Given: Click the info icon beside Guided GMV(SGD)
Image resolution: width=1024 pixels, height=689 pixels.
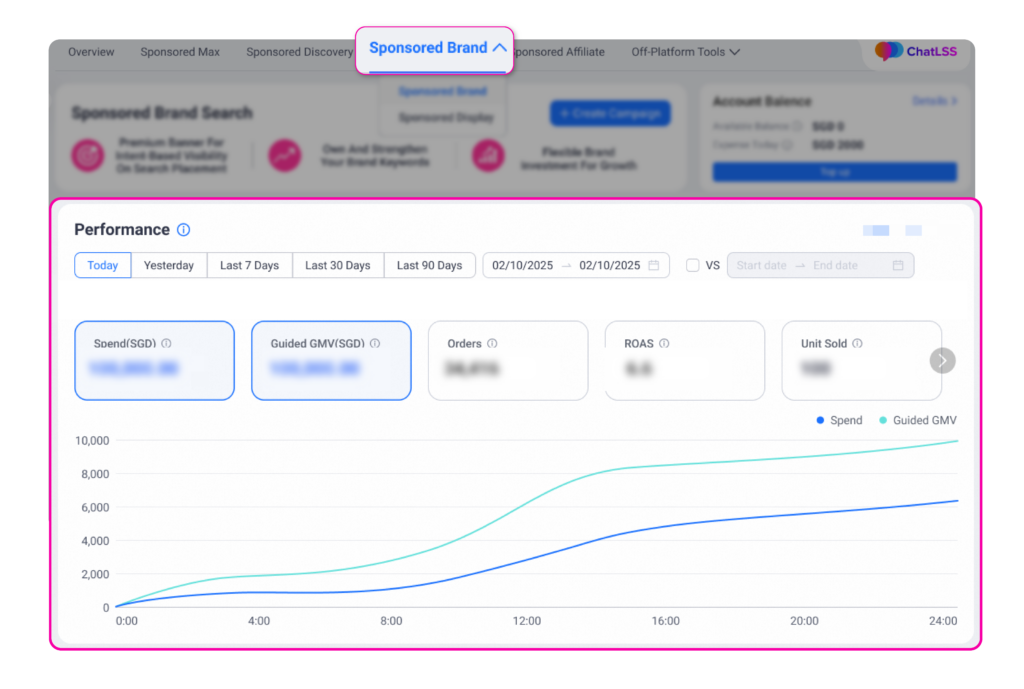Looking at the screenshot, I should pyautogui.click(x=375, y=343).
